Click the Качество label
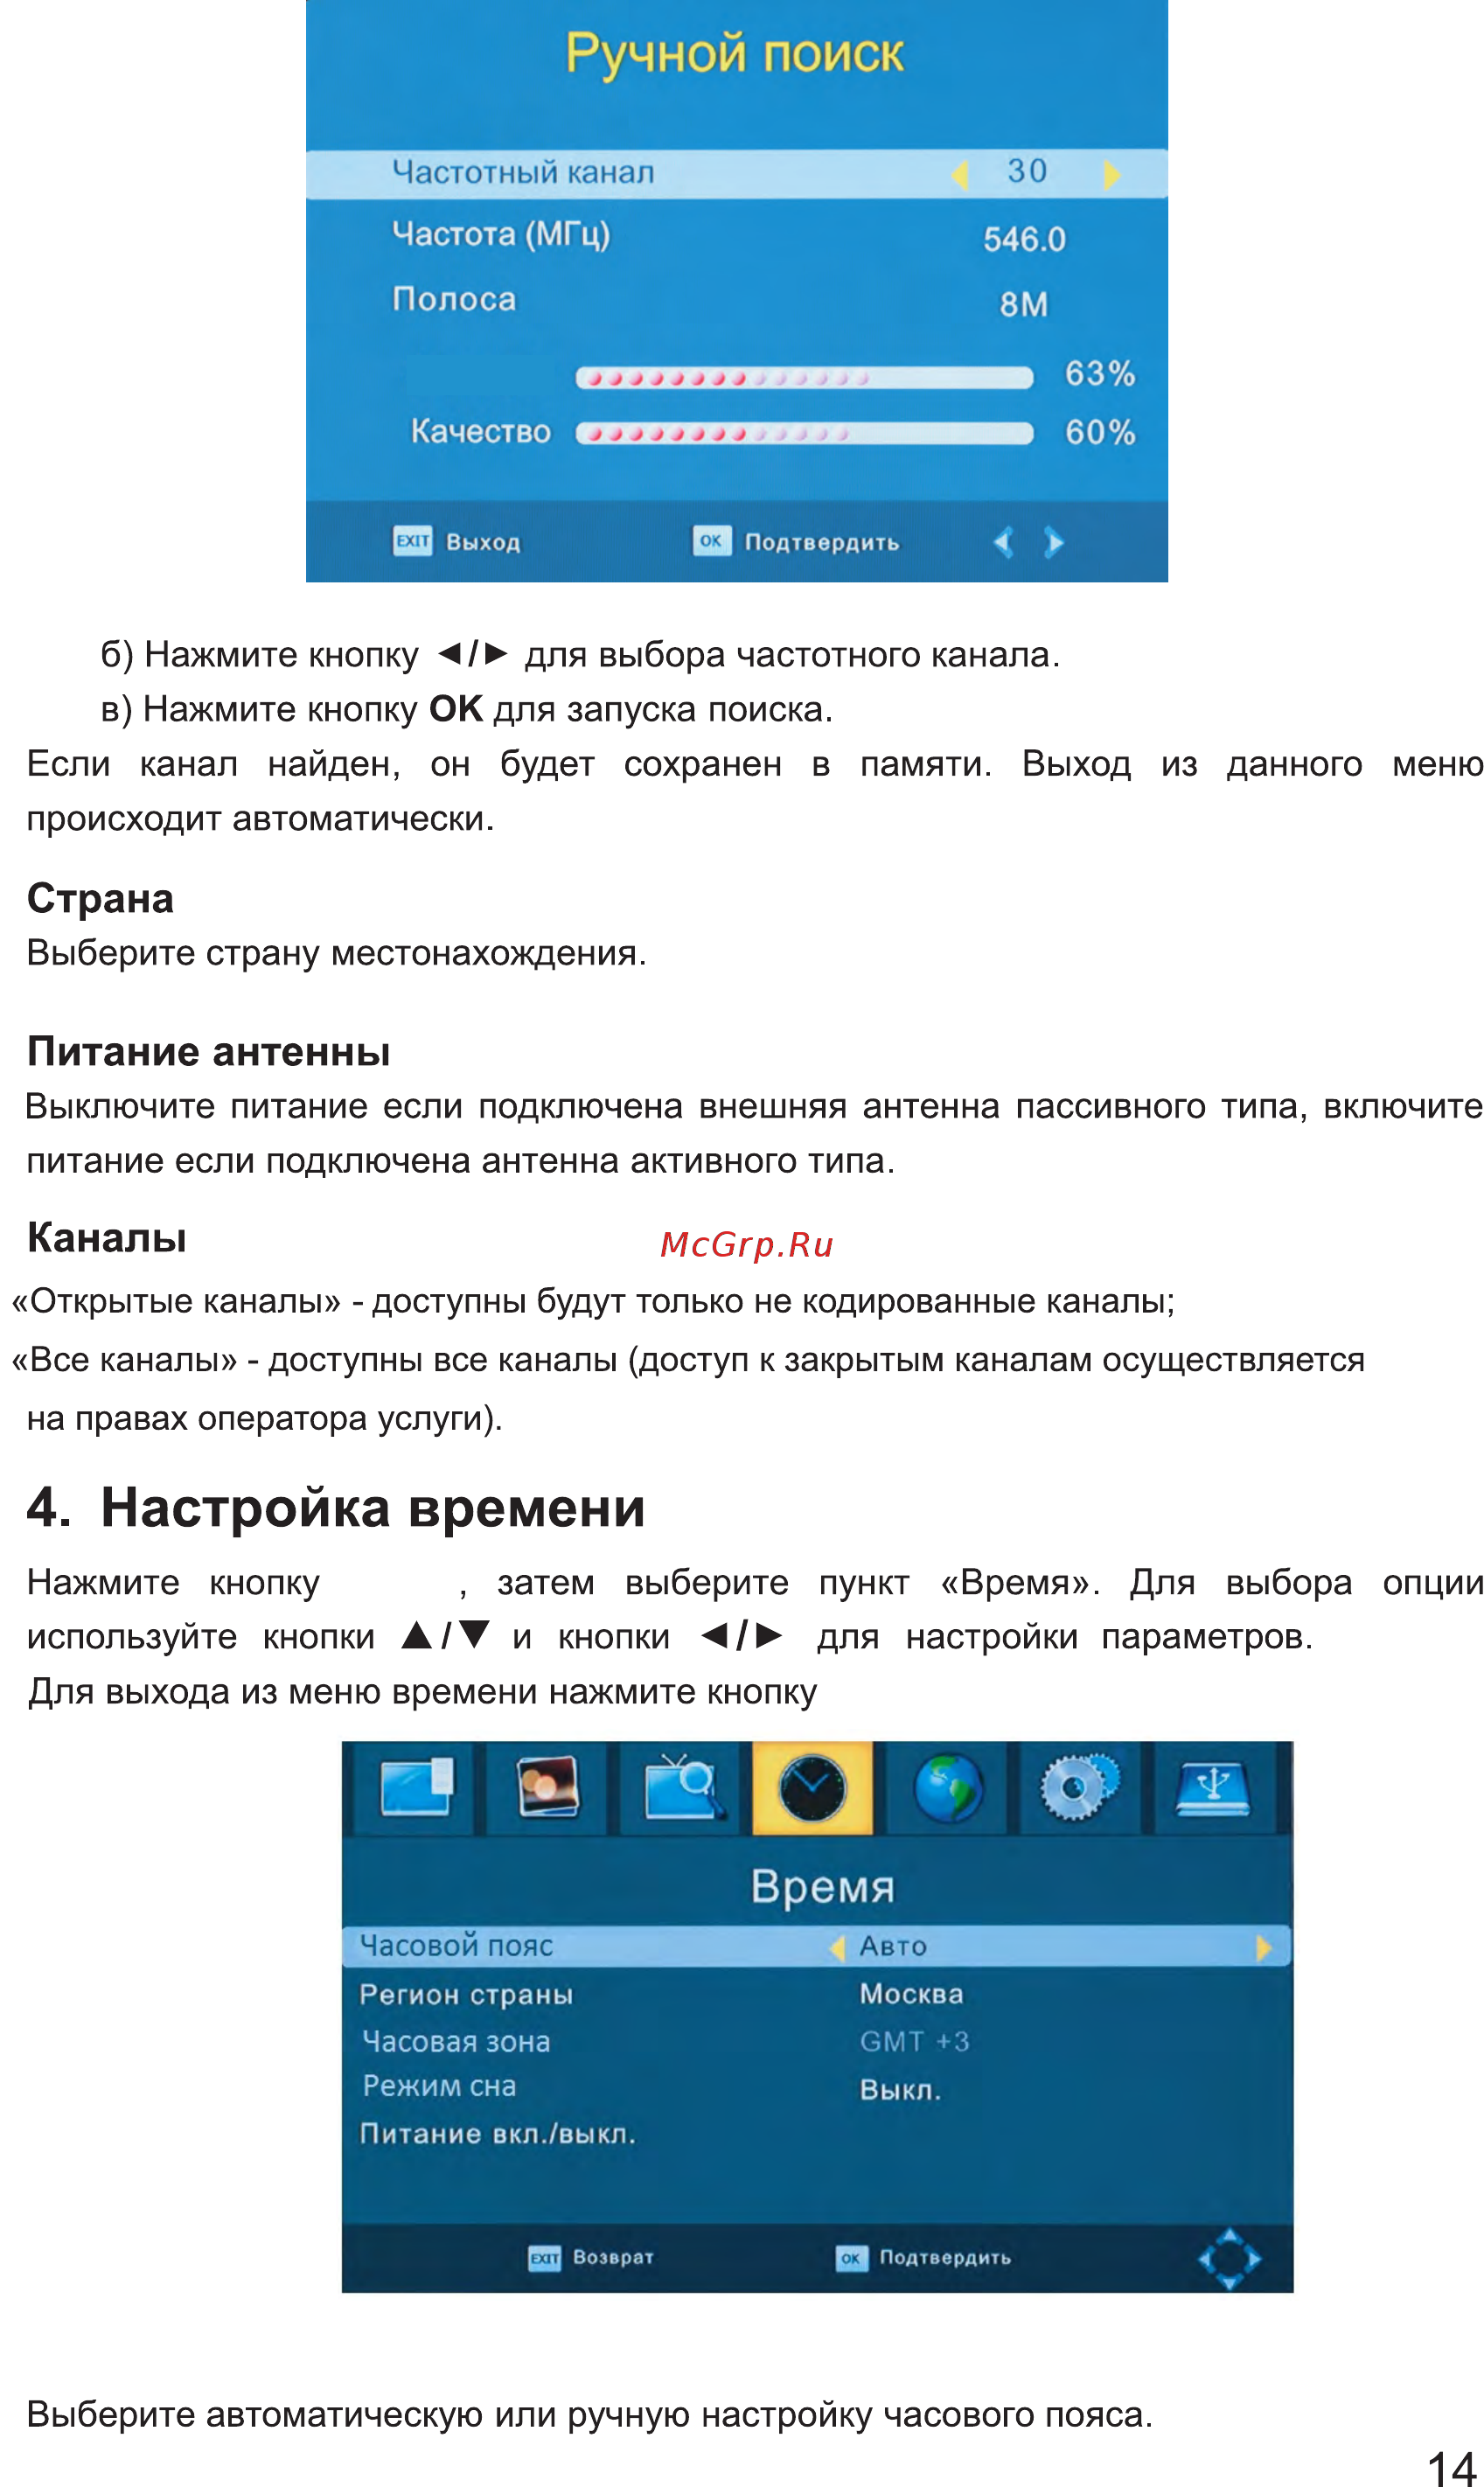 tap(481, 432)
